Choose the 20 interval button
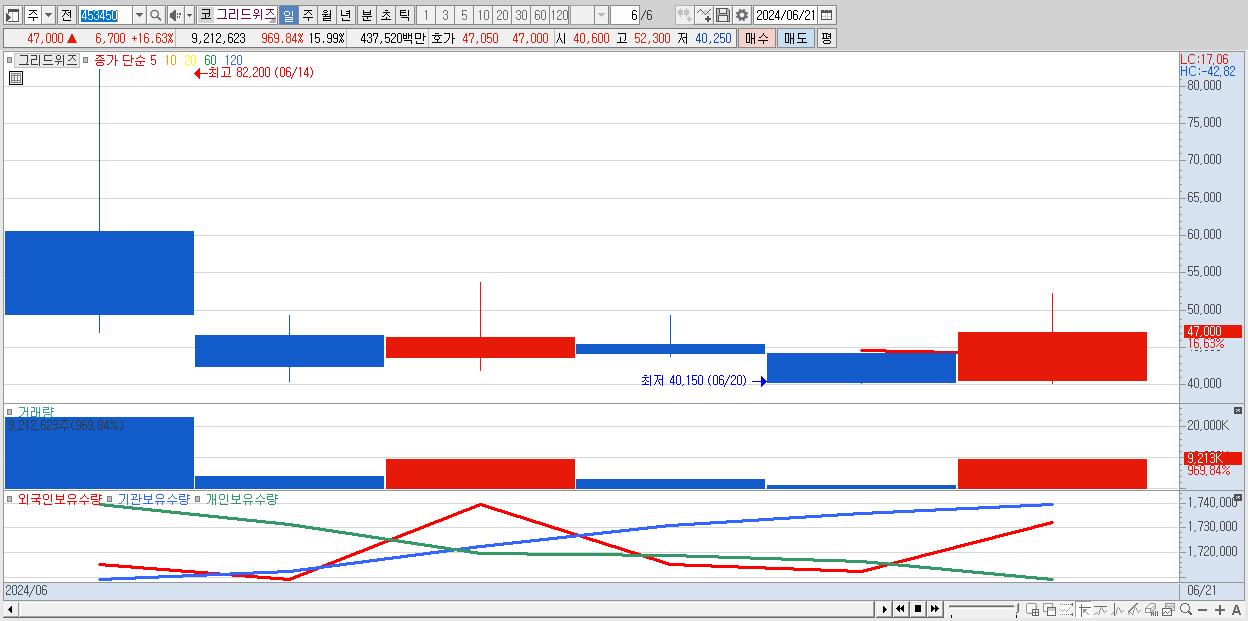The height and width of the screenshot is (621, 1248). (x=501, y=15)
